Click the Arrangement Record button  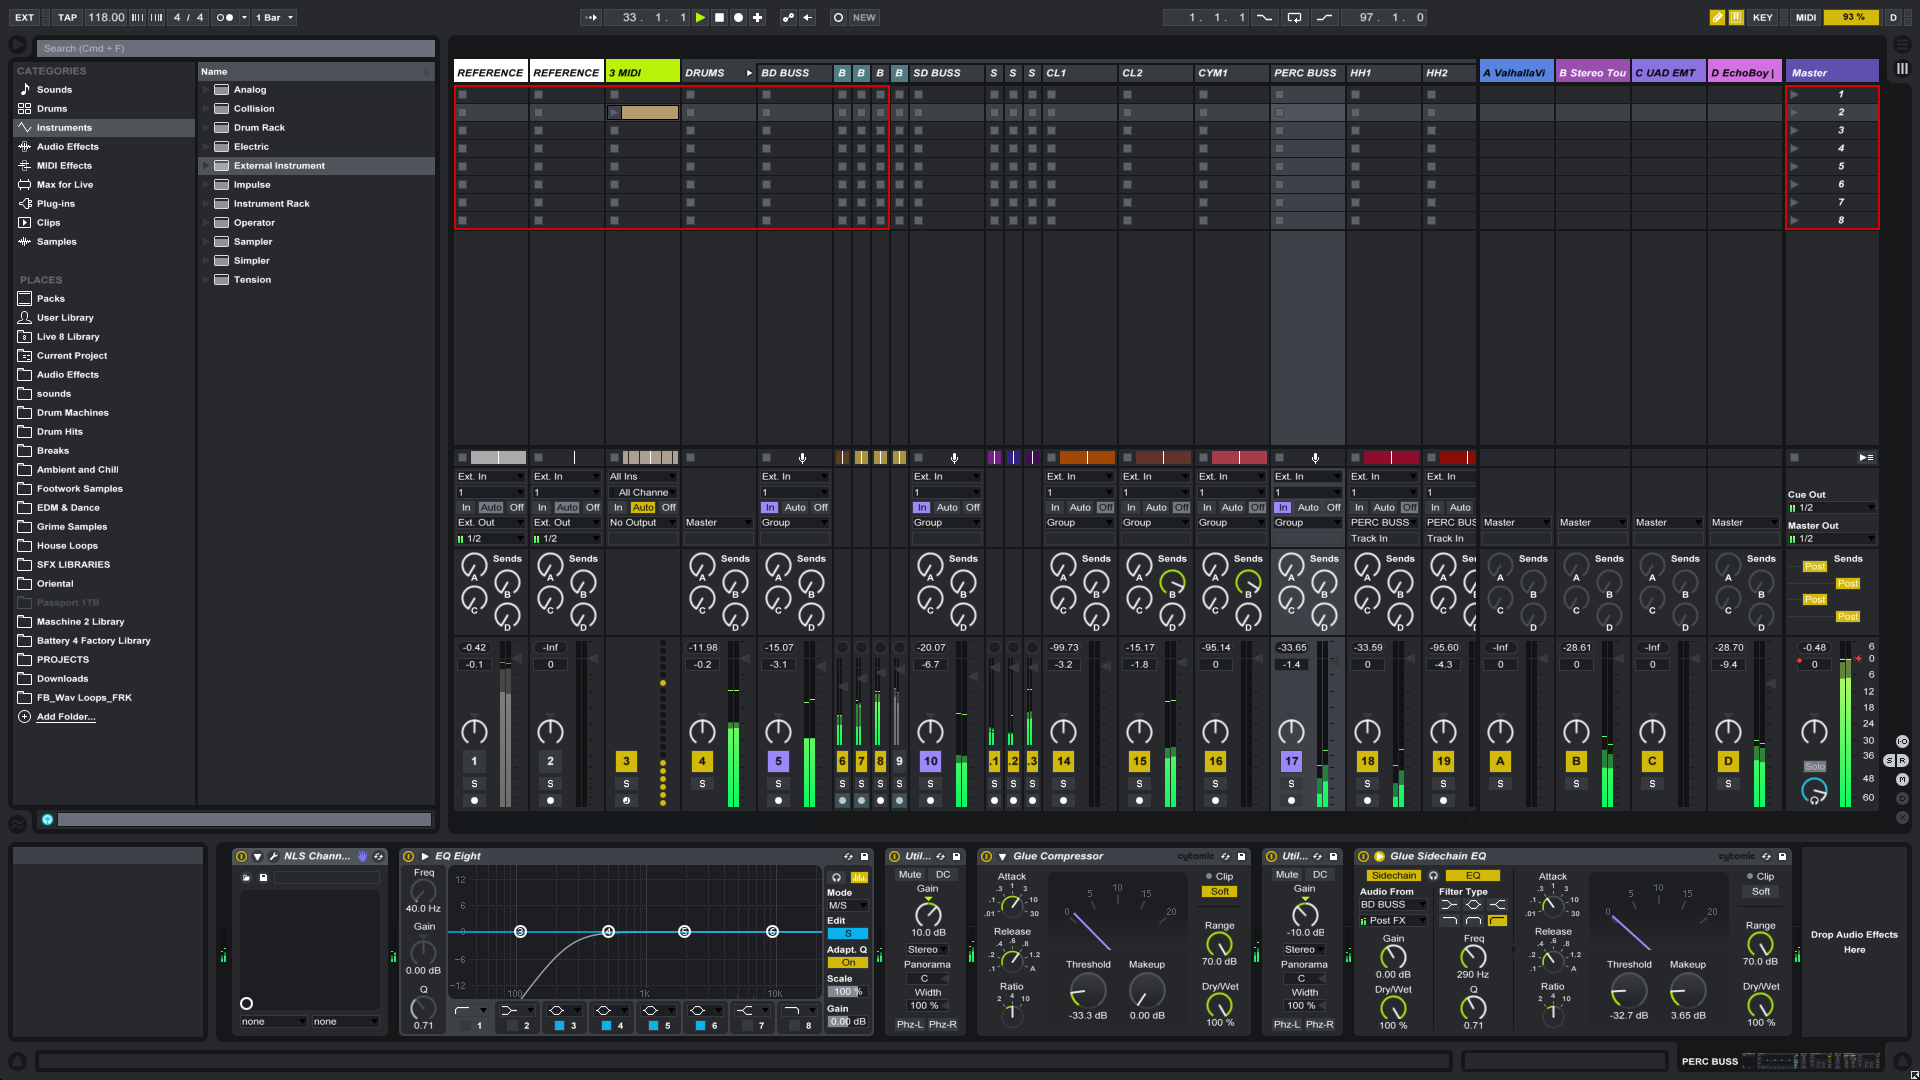click(738, 17)
